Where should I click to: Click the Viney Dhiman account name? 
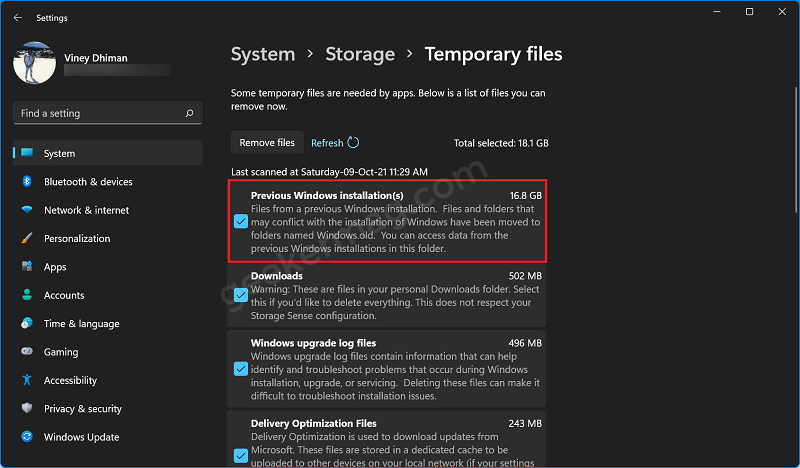click(x=96, y=58)
